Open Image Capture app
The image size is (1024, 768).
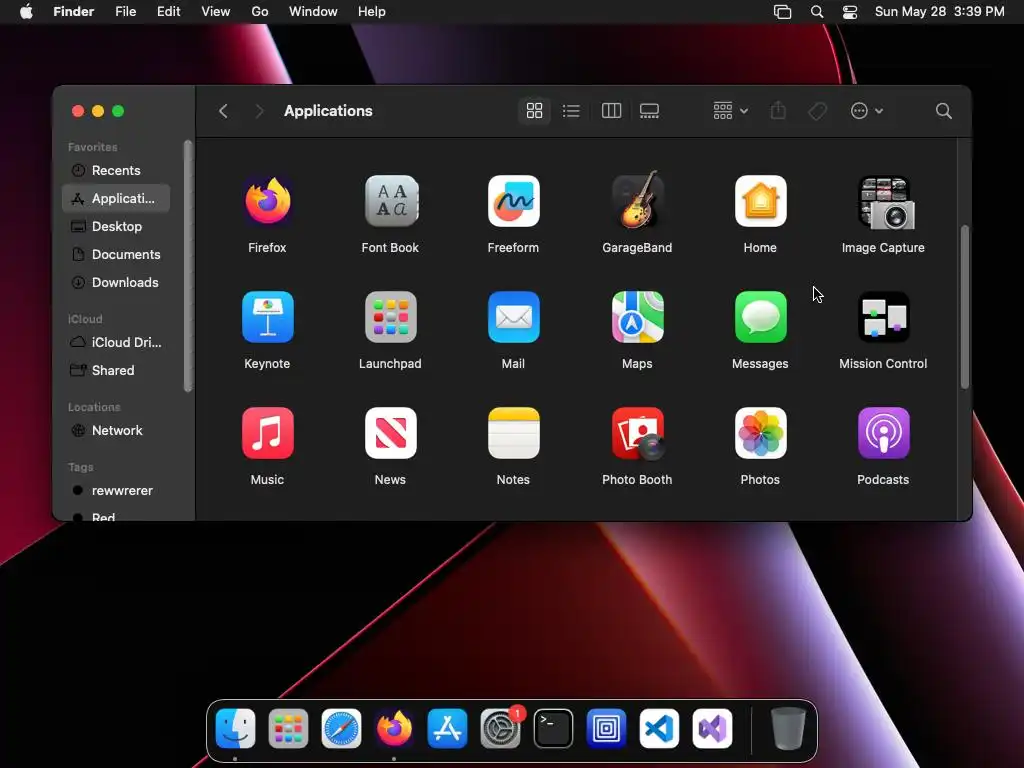click(x=884, y=202)
